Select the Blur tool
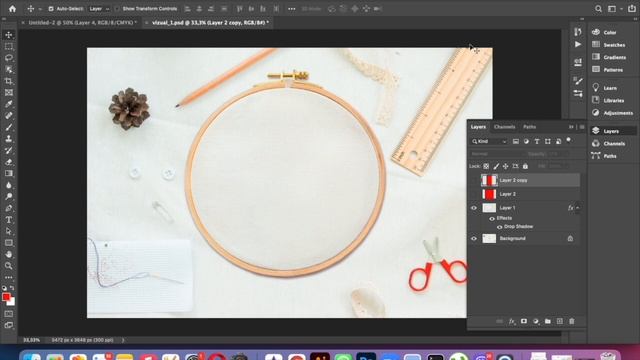The image size is (640, 360). (x=9, y=185)
